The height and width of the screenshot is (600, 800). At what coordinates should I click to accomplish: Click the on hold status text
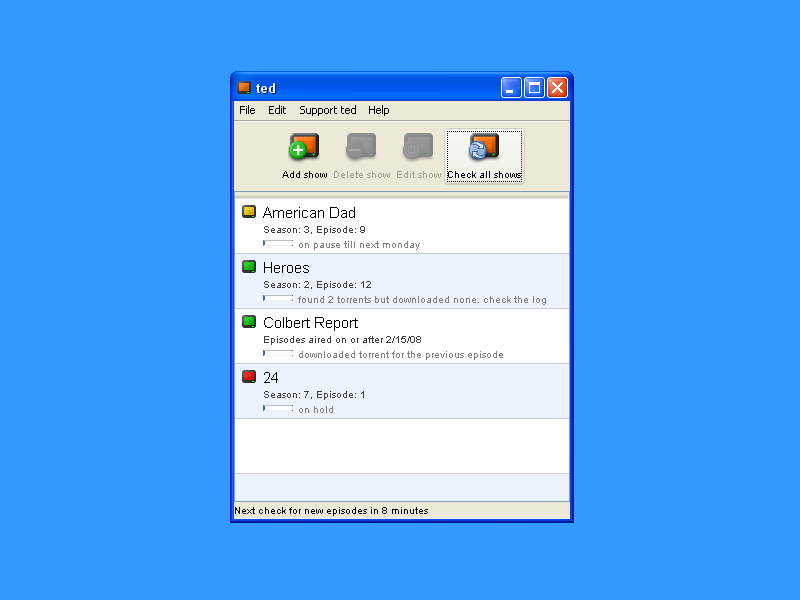tap(316, 410)
